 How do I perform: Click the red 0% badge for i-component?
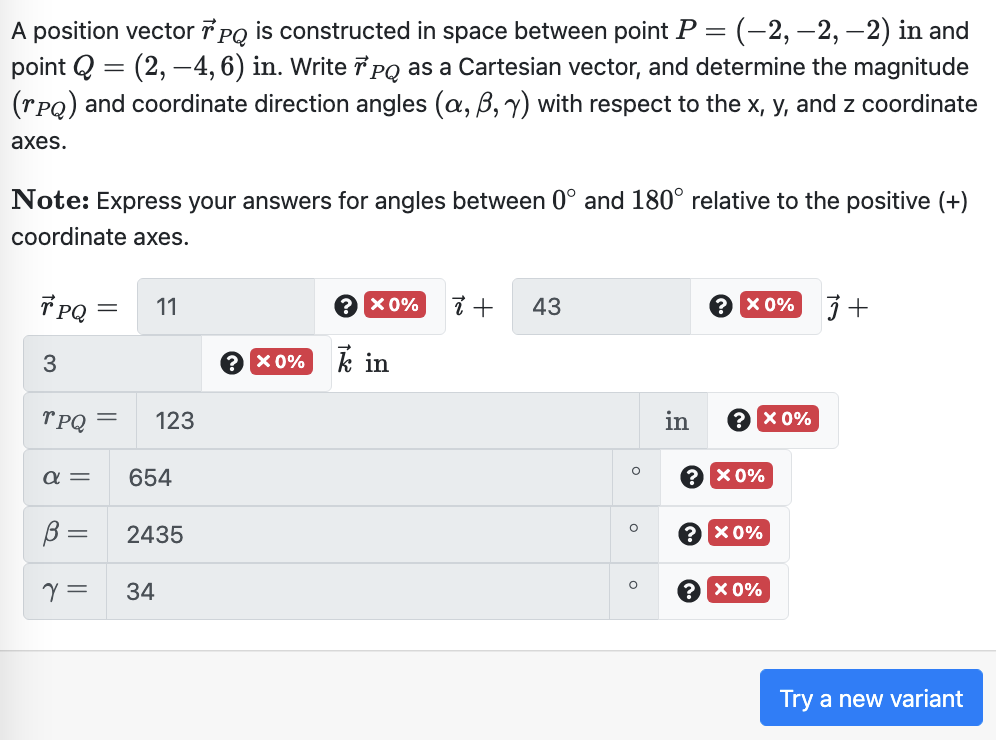pyautogui.click(x=394, y=306)
